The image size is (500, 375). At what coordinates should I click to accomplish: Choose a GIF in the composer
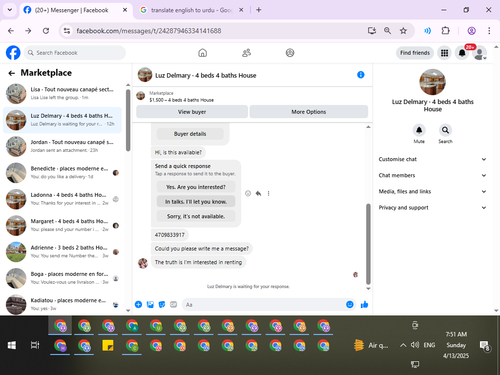point(174,304)
